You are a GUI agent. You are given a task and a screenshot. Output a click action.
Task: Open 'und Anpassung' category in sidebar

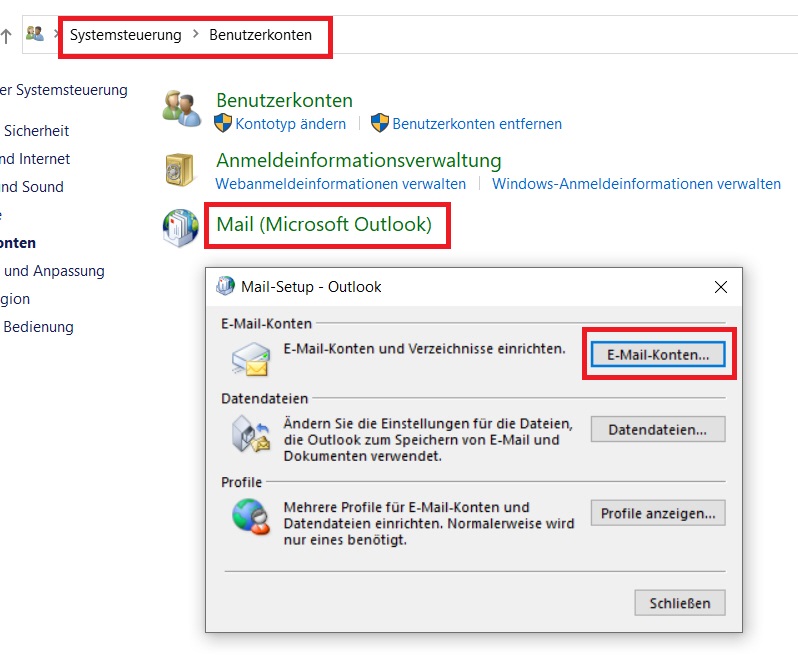click(54, 271)
